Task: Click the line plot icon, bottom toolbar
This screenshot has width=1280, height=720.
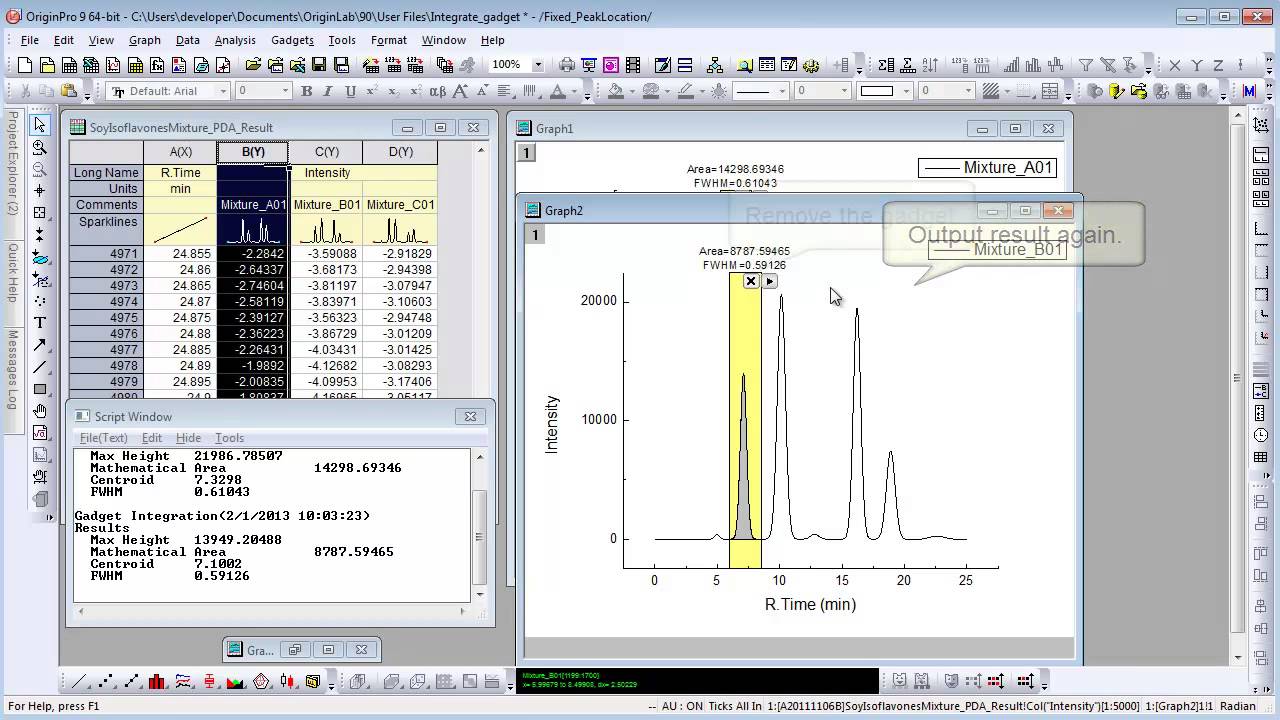Action: [x=78, y=682]
